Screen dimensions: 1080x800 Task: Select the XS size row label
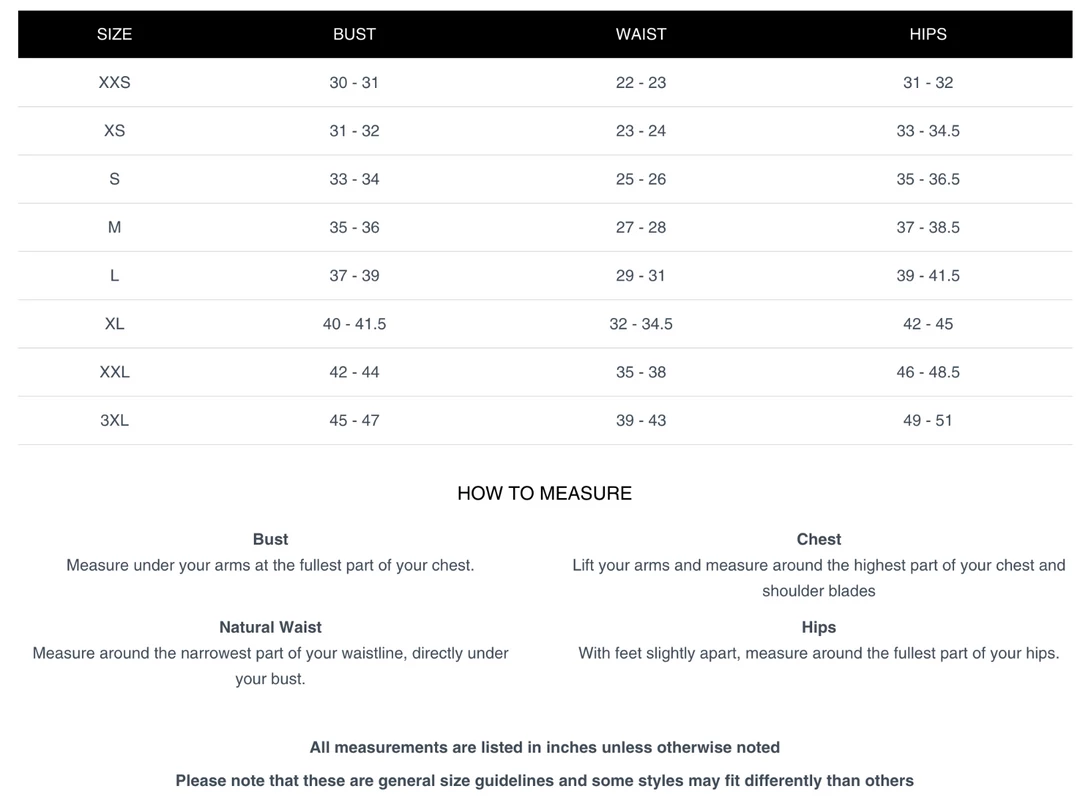coord(114,131)
